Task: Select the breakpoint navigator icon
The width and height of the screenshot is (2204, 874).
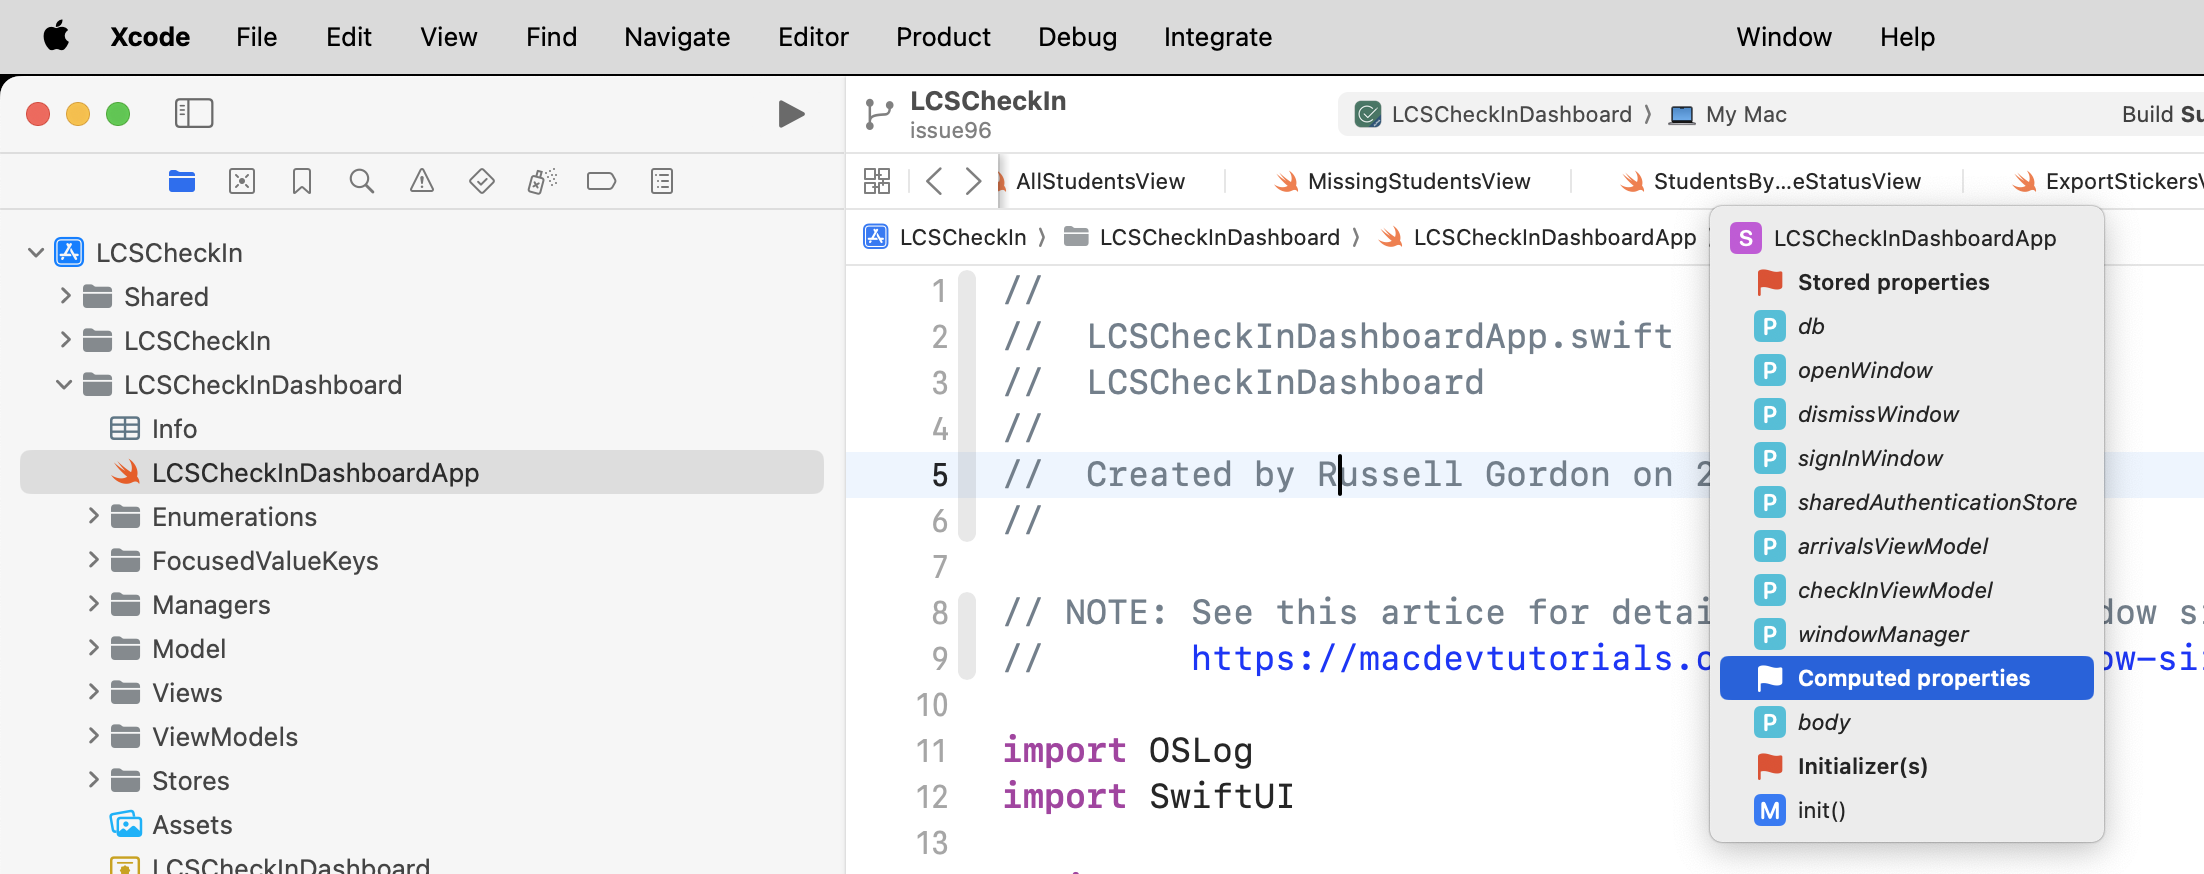Action: point(601,181)
